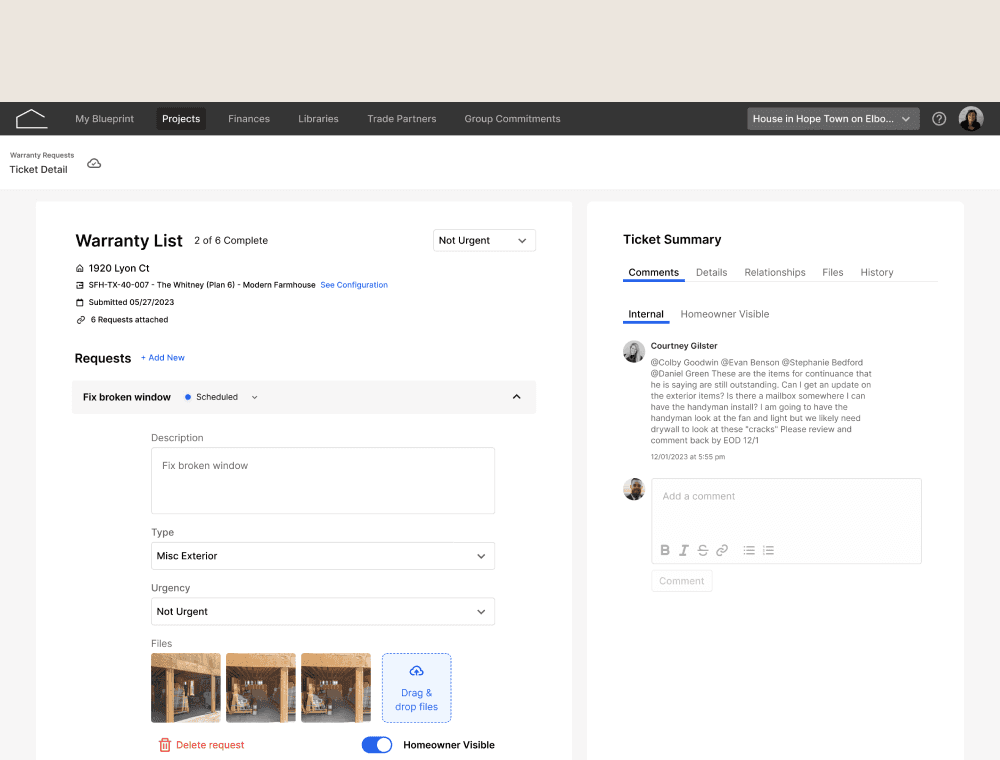The image size is (1000, 760).
Task: Click the cloud sync icon beside Ticket Detail
Action: (94, 164)
